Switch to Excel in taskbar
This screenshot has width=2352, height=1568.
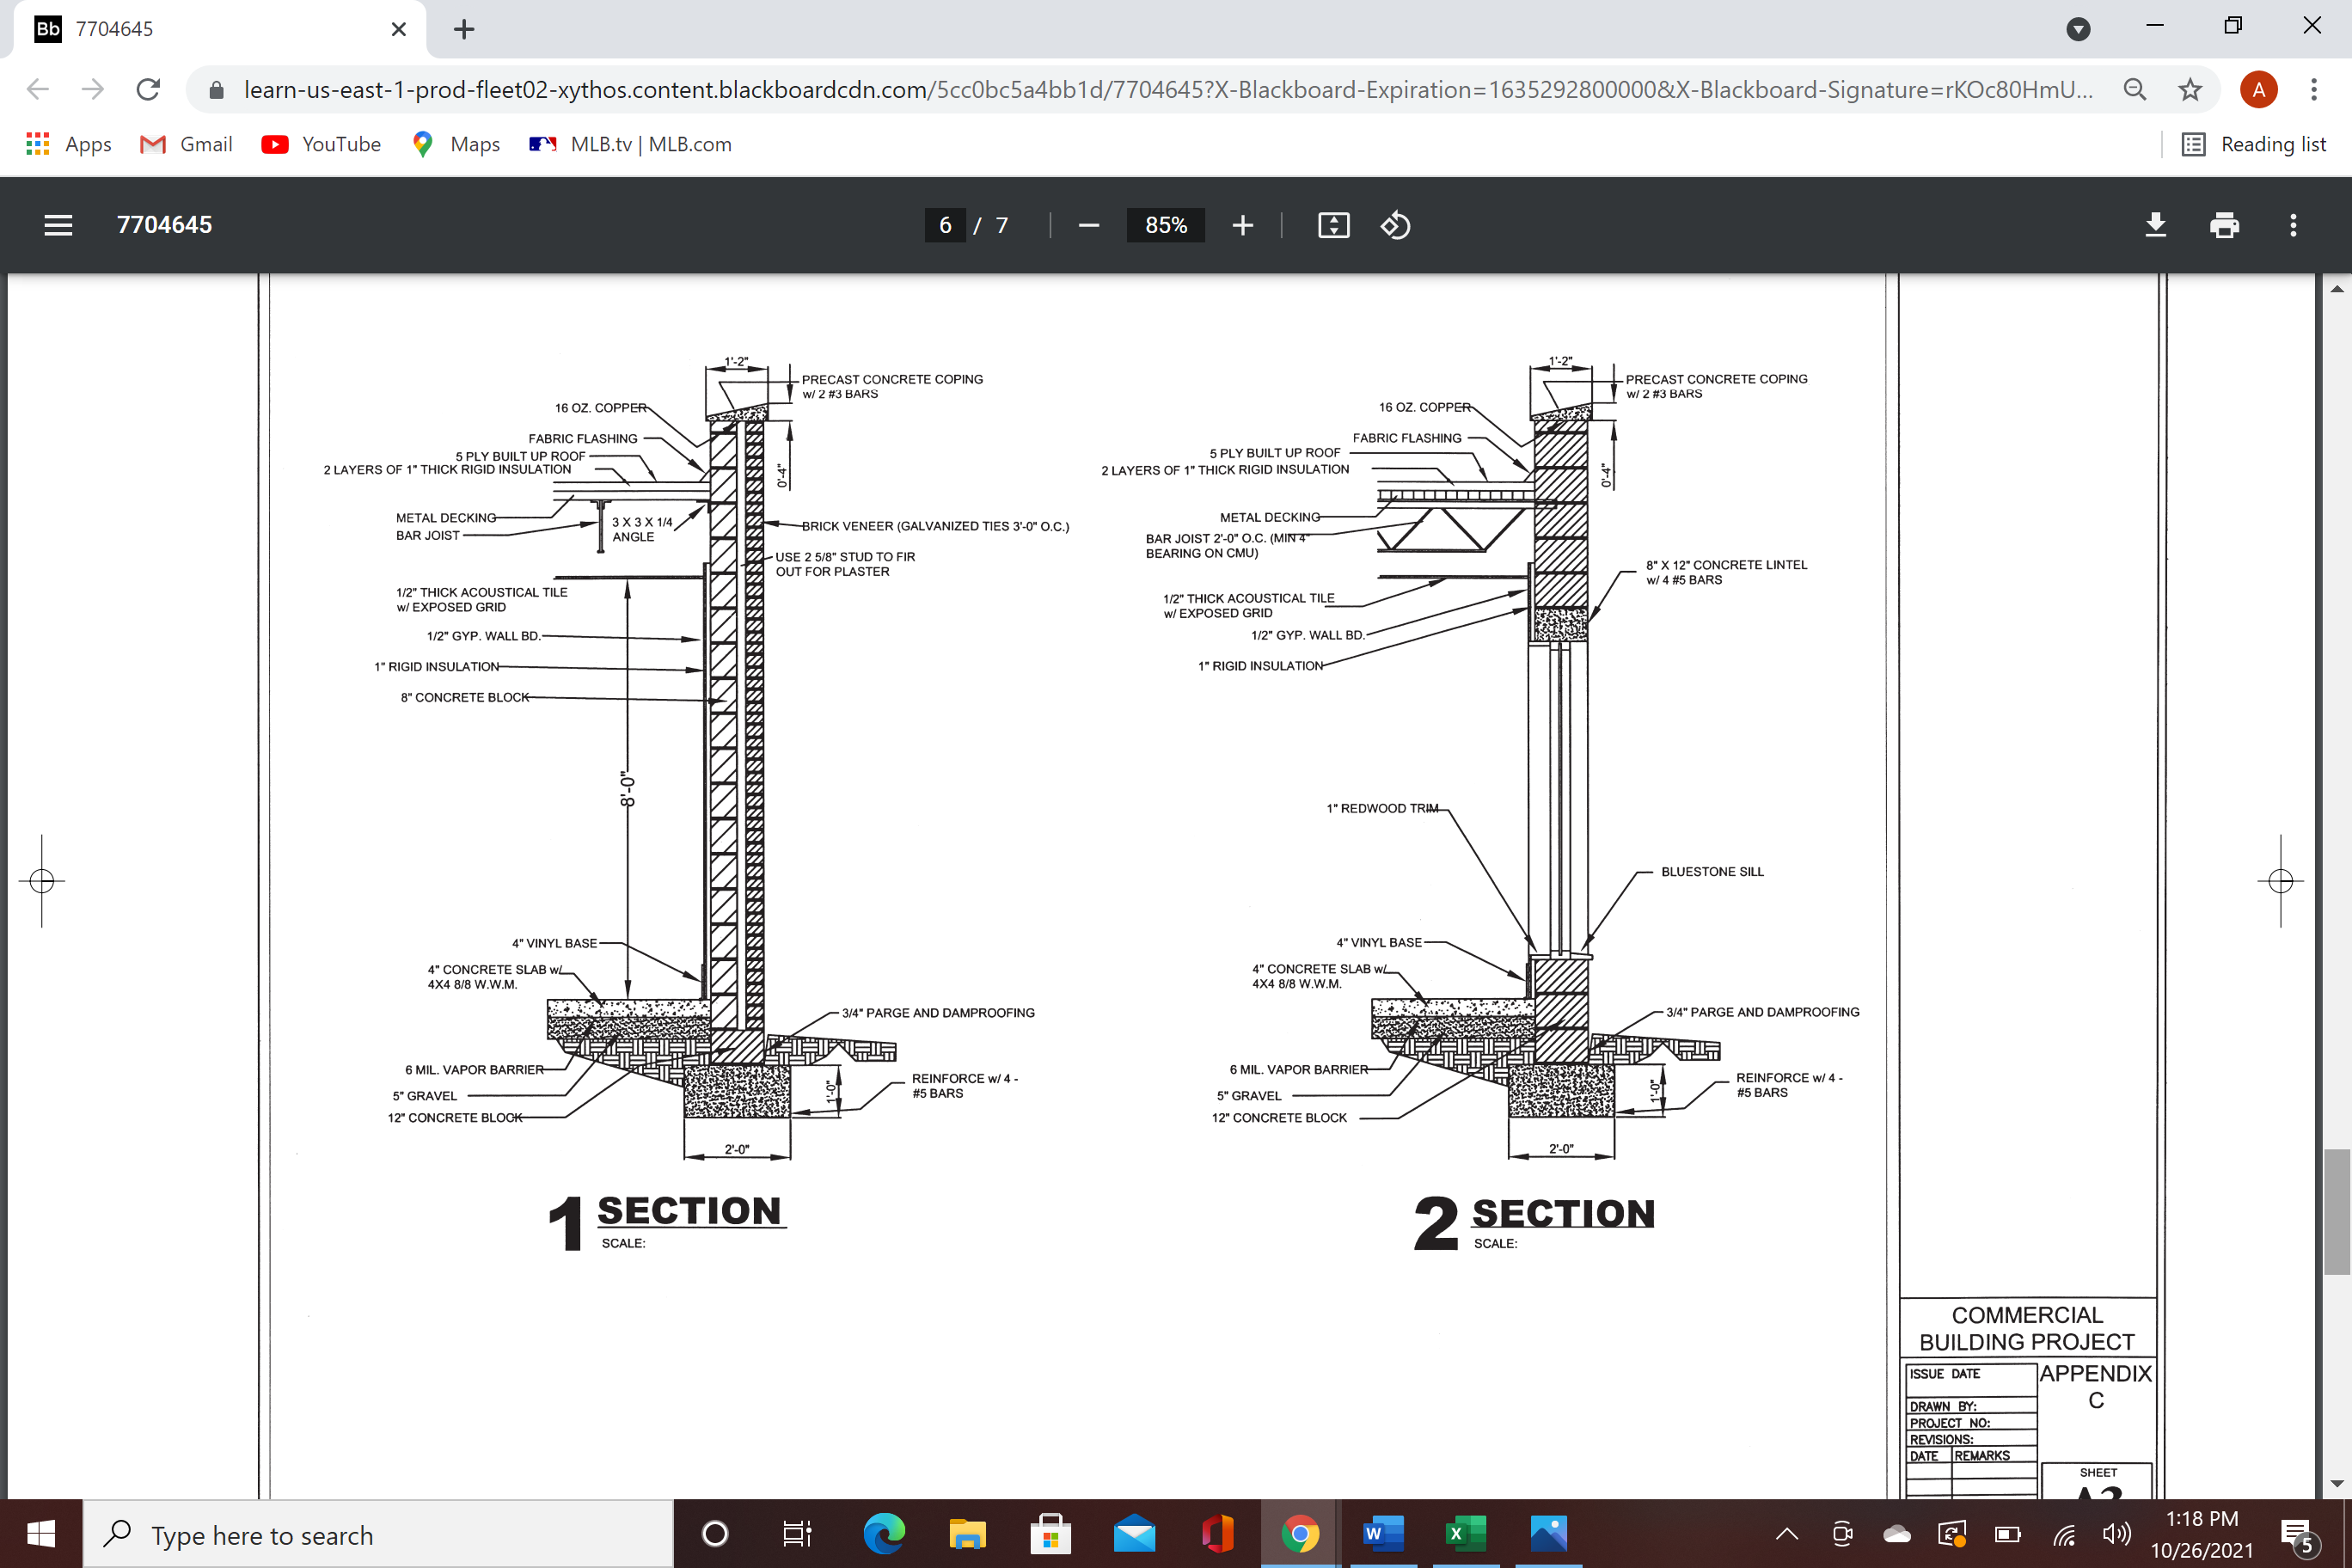(x=1465, y=1534)
